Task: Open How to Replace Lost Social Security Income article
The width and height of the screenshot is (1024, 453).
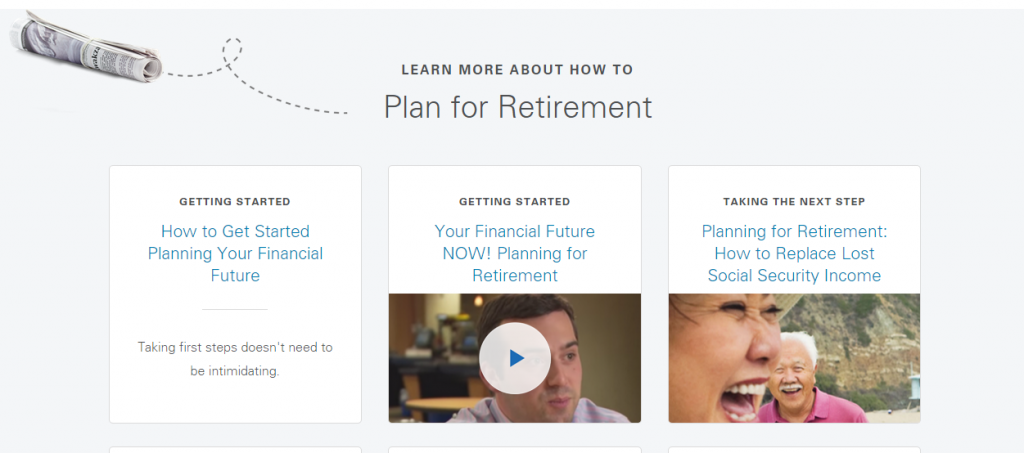Action: (794, 253)
